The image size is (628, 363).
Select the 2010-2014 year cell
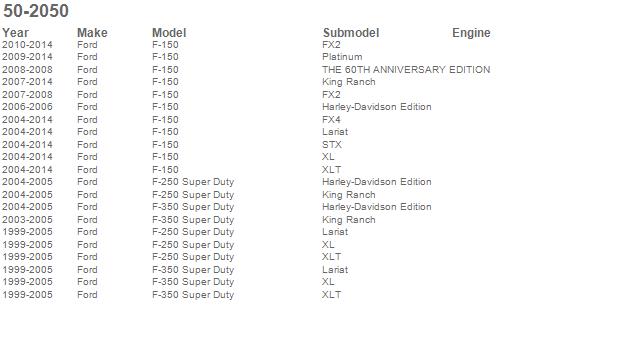click(x=27, y=44)
